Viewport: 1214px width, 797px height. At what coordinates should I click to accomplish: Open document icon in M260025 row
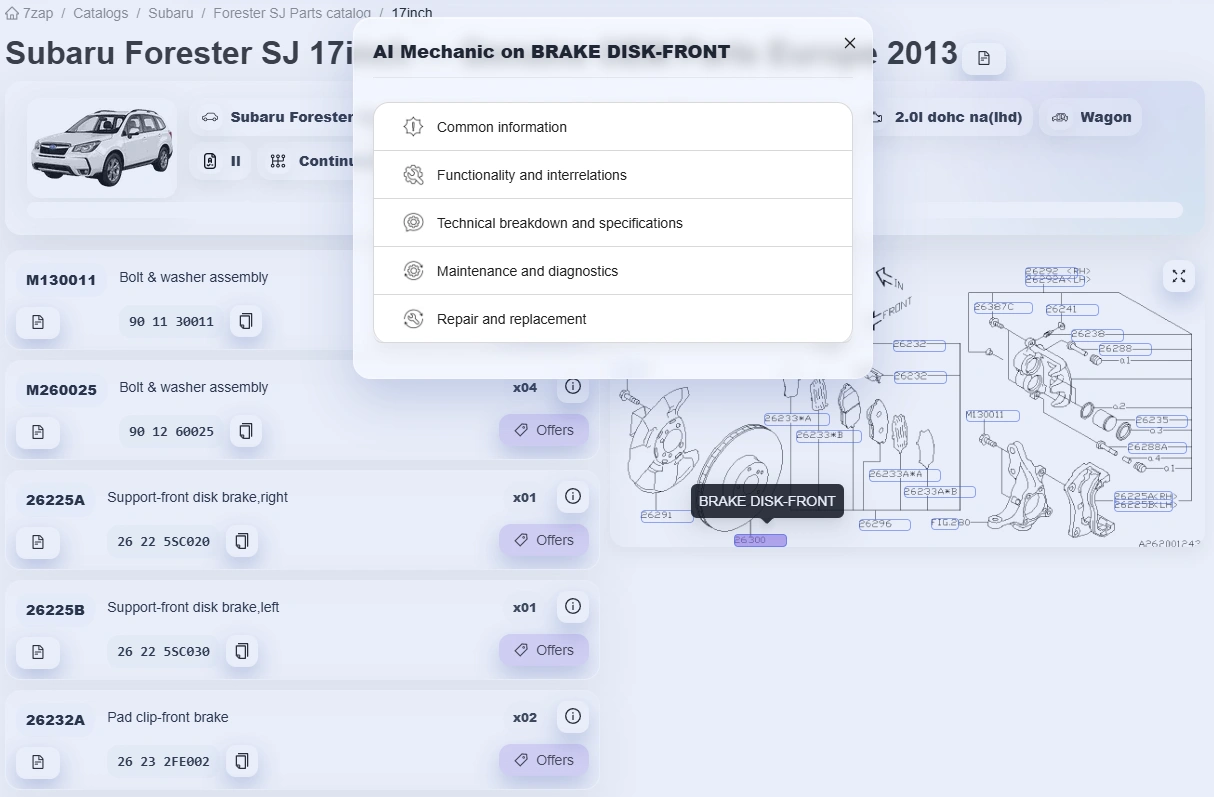(38, 432)
